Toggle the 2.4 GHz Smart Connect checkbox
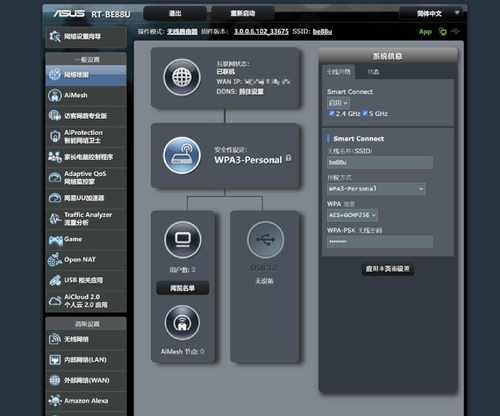The image size is (500, 416). point(332,114)
